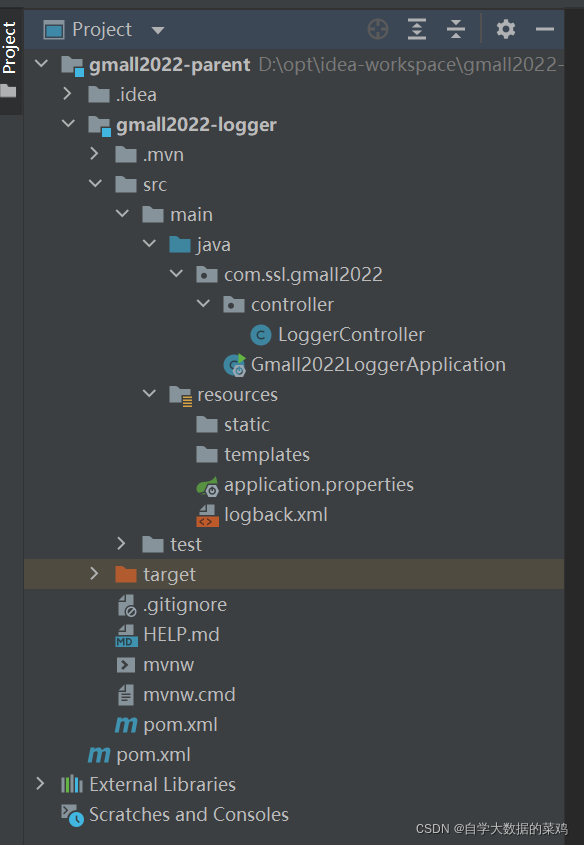Open the Project view type dropdown
The width and height of the screenshot is (584, 845).
(x=158, y=30)
